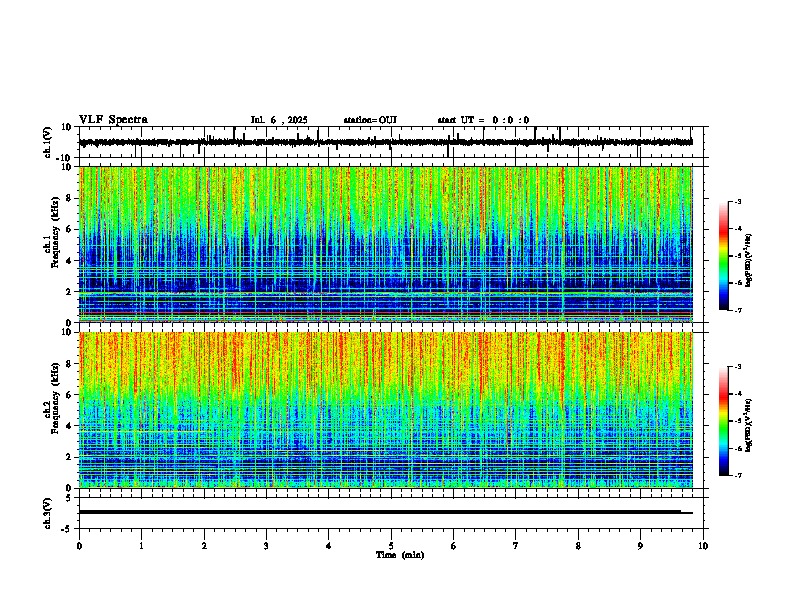Screen dimensions: 792x612
Task: Click time axis tick label 5
Action: coord(391,546)
